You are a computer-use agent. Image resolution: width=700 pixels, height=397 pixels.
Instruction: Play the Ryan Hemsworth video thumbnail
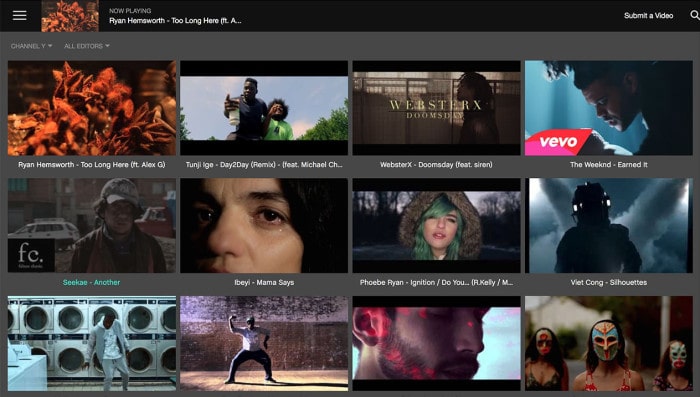coord(92,108)
